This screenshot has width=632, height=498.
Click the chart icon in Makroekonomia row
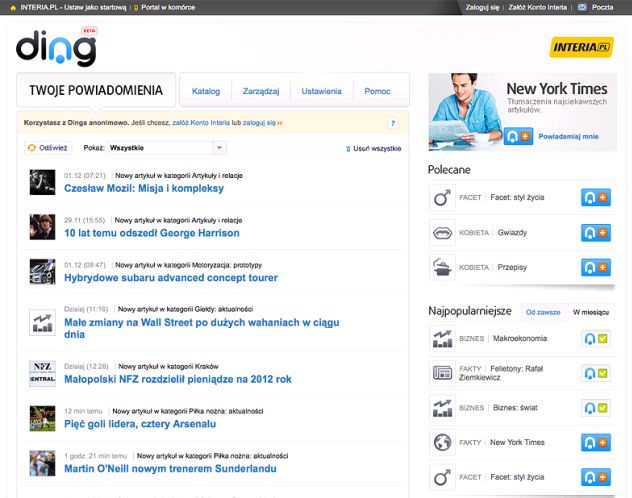[442, 338]
